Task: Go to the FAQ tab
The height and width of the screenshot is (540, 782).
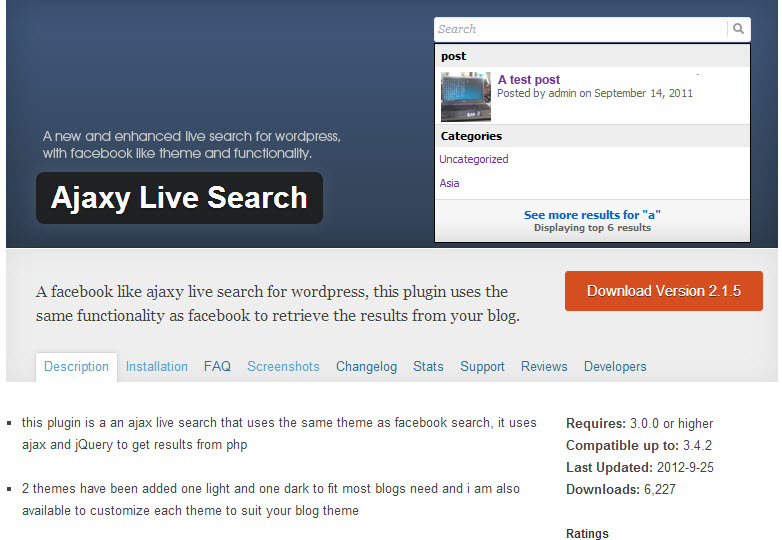Action: 217,366
